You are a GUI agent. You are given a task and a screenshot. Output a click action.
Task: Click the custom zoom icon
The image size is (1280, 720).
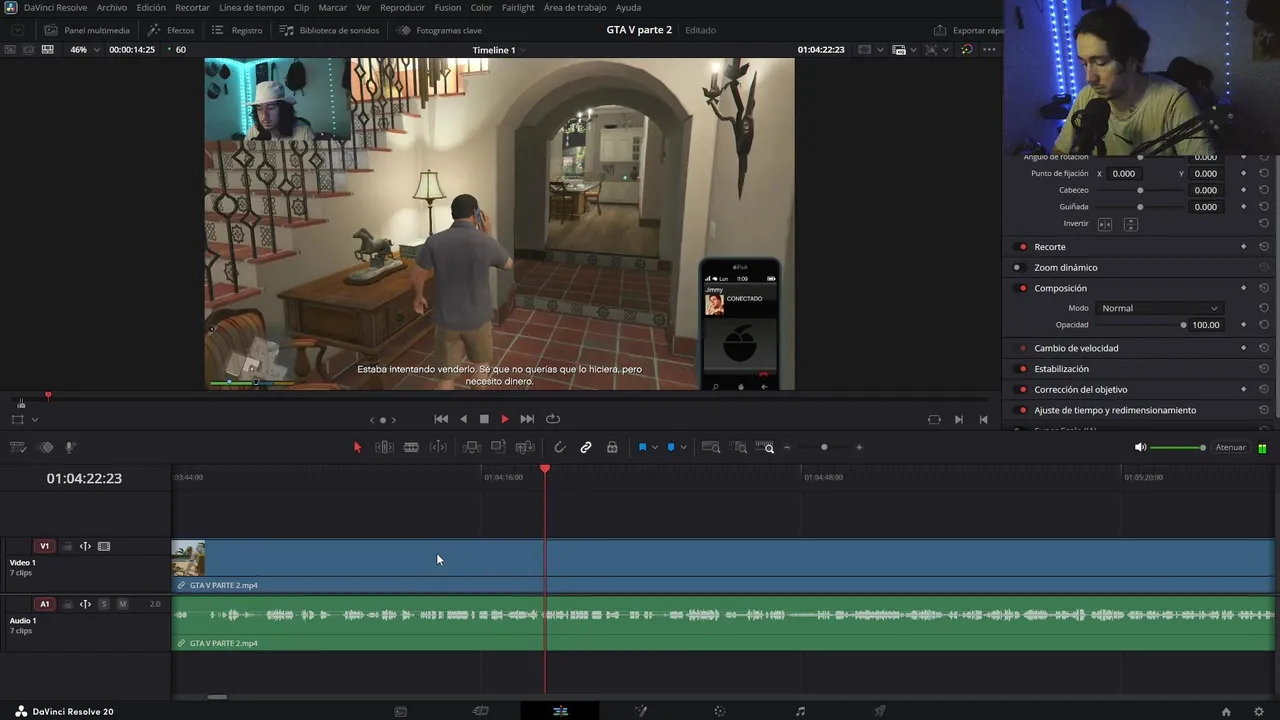click(765, 447)
